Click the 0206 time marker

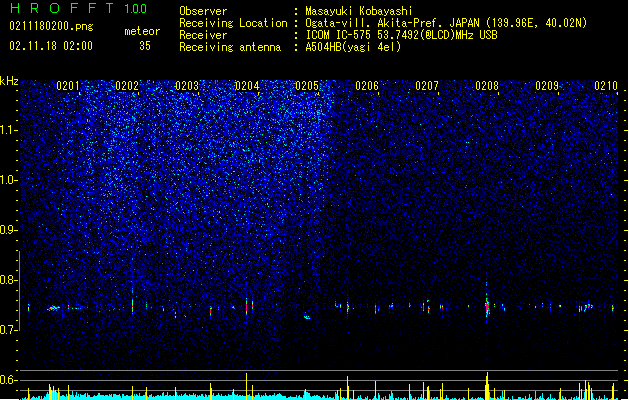(x=367, y=86)
